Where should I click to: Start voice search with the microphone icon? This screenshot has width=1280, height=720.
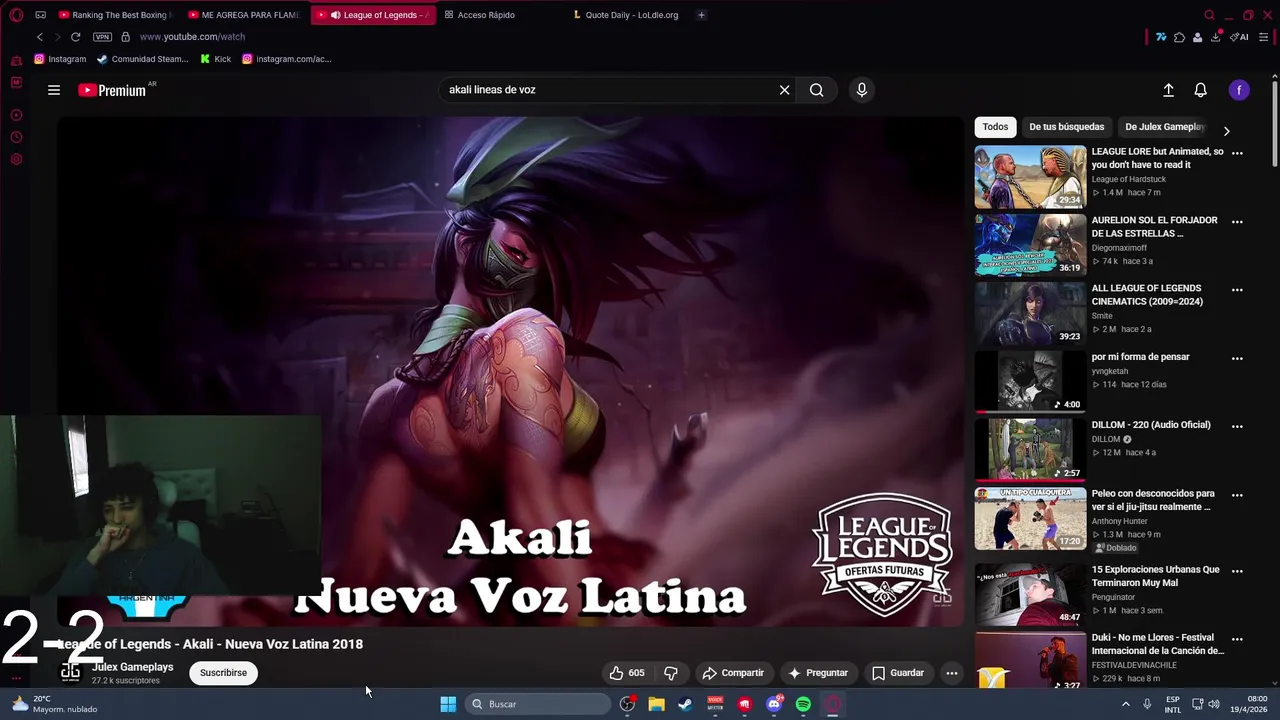coord(862,90)
